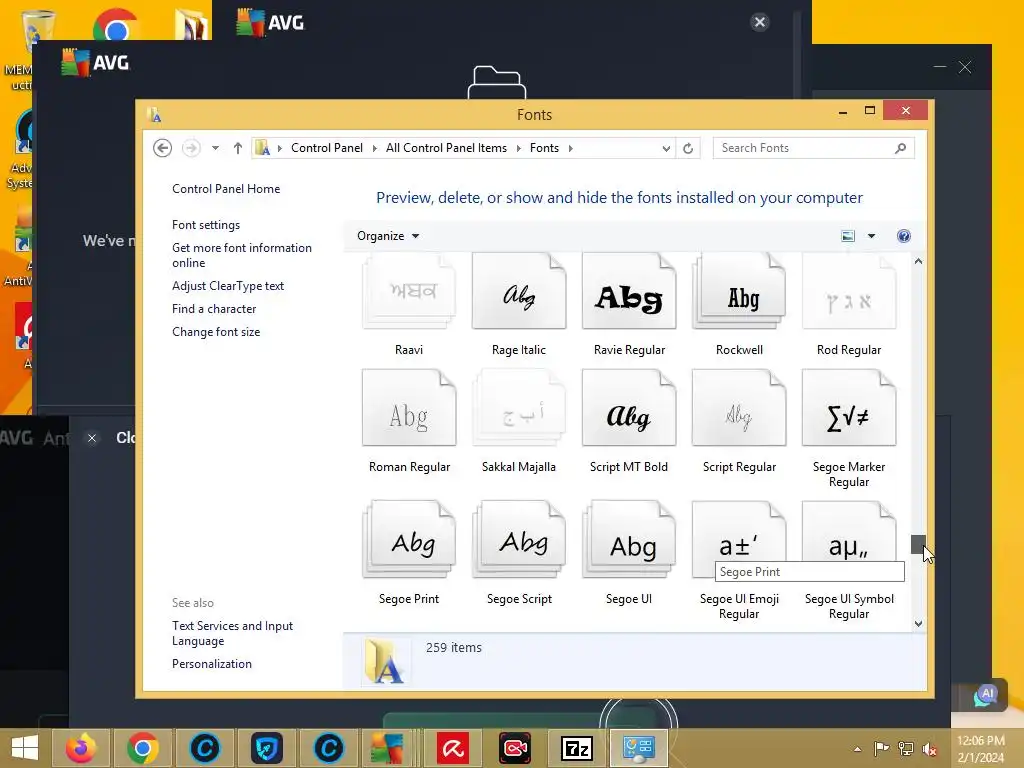
Task: Open the Control Panel taskbar icon
Action: coord(639,748)
